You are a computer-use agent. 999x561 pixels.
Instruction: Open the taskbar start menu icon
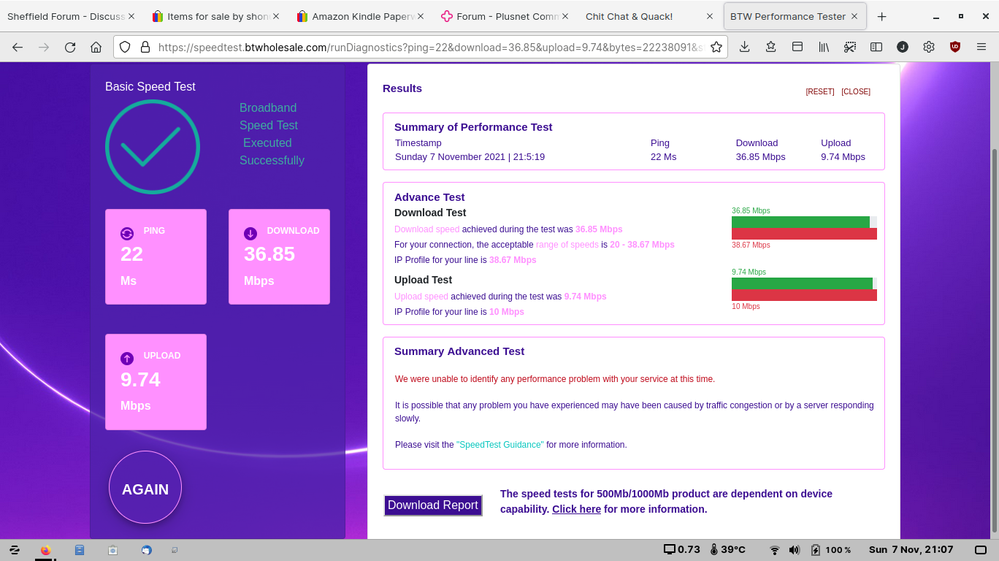tap(14, 550)
